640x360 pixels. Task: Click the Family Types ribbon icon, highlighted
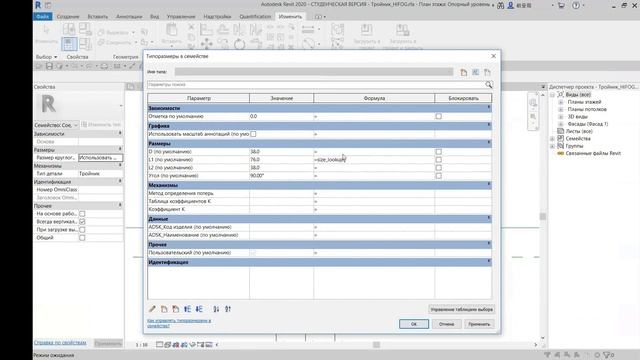pos(69,44)
